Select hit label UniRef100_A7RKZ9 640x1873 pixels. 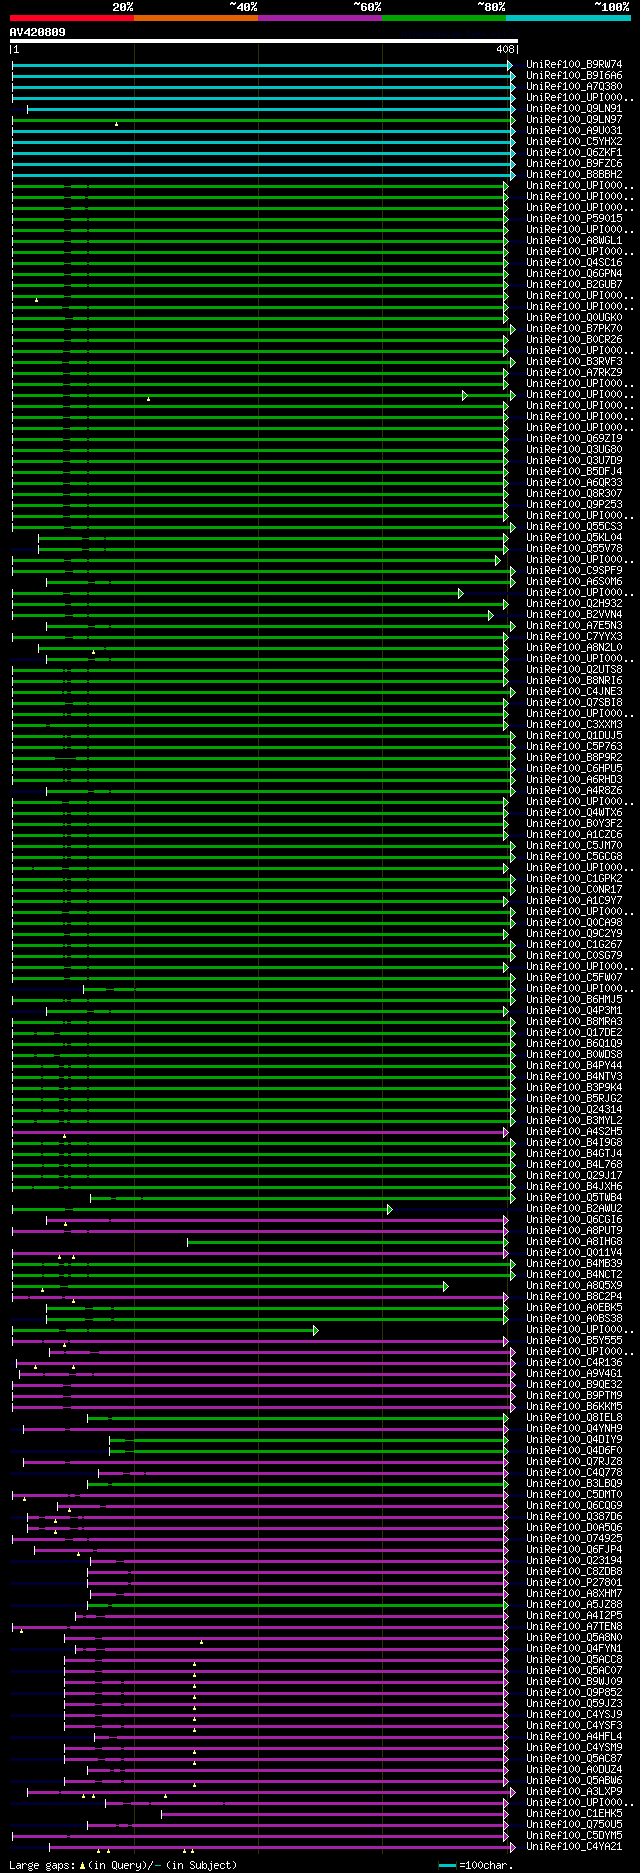(574, 373)
